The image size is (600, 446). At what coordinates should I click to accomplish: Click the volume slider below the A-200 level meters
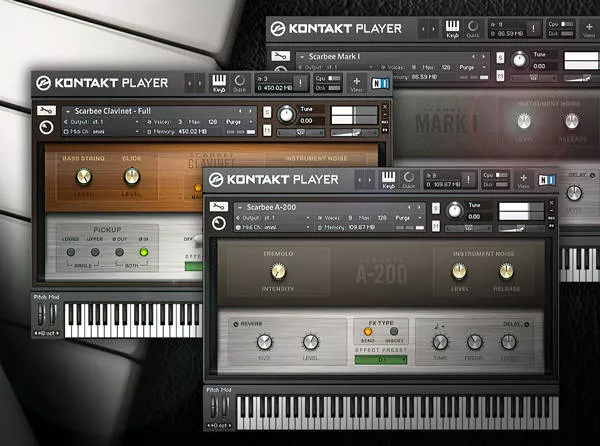point(521,228)
